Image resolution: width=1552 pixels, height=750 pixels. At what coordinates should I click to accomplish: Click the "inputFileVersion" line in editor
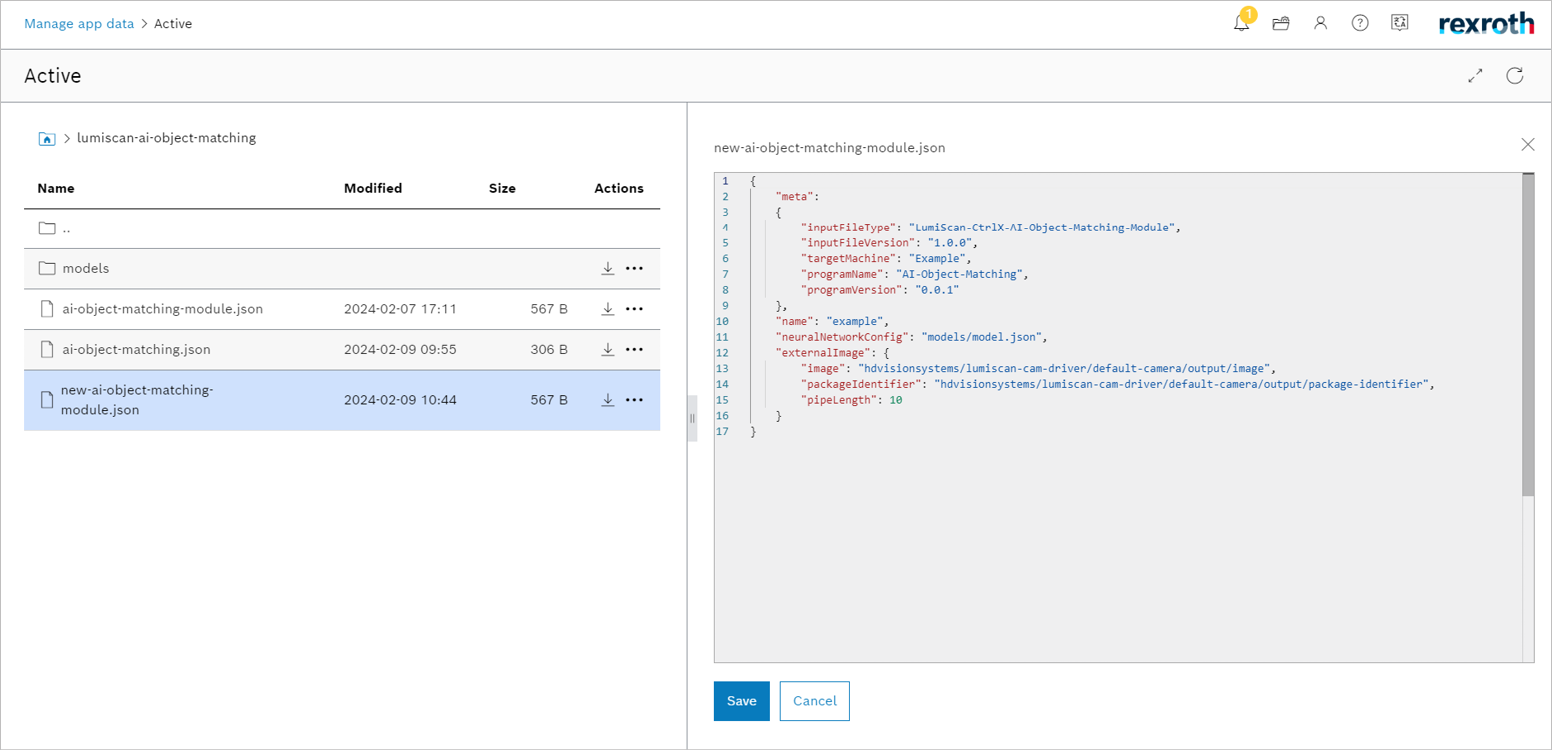click(888, 243)
